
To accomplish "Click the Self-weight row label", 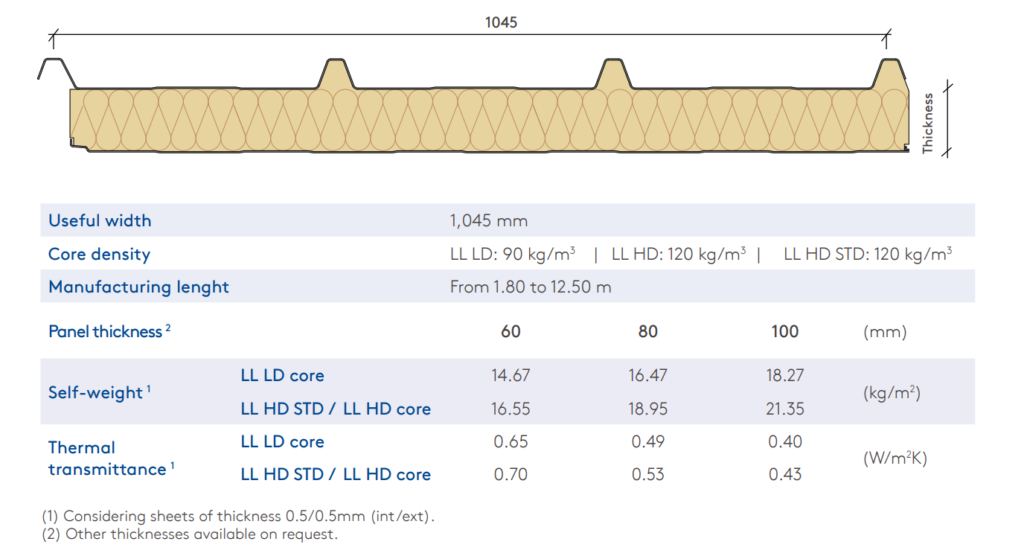I will pyautogui.click(x=99, y=393).
